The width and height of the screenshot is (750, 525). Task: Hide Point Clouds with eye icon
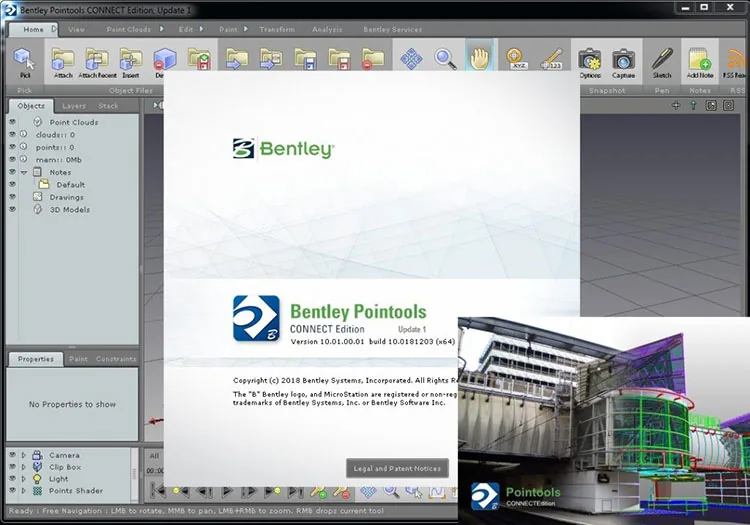tap(13, 122)
